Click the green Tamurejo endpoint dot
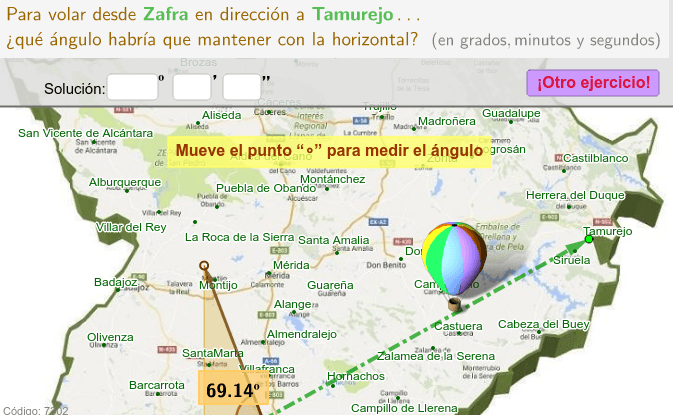 589,239
